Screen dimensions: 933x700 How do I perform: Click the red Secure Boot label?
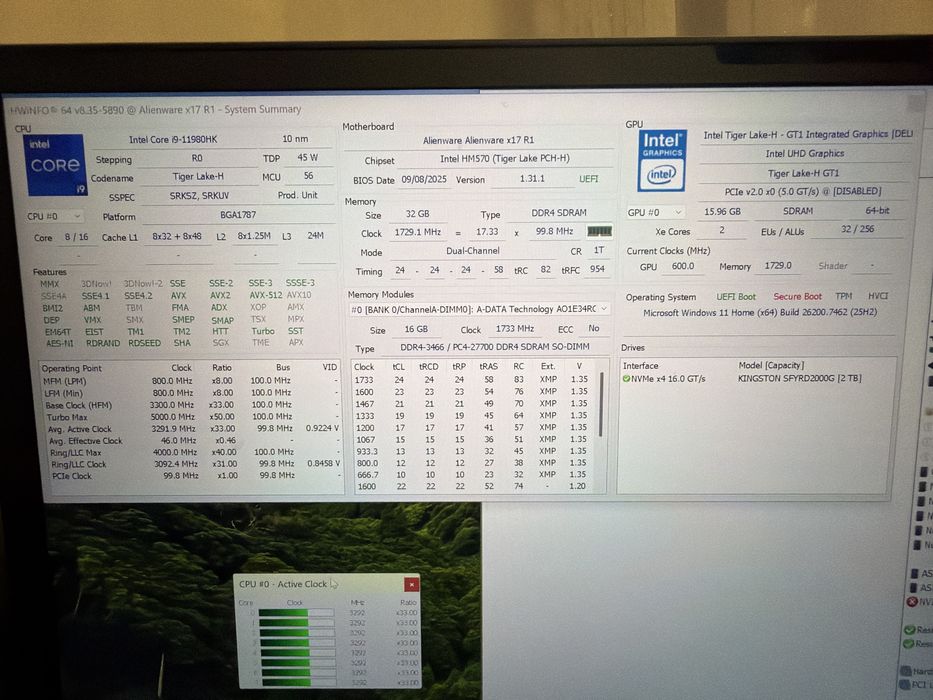pyautogui.click(x=797, y=296)
